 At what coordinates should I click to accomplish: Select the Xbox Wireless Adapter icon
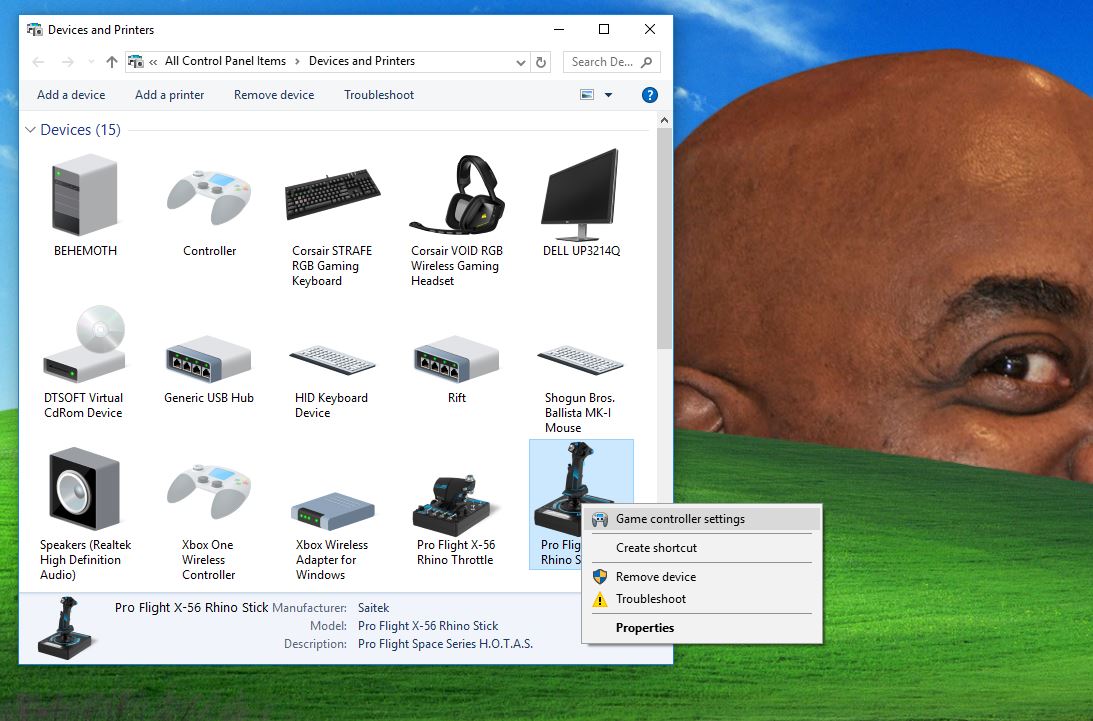333,511
